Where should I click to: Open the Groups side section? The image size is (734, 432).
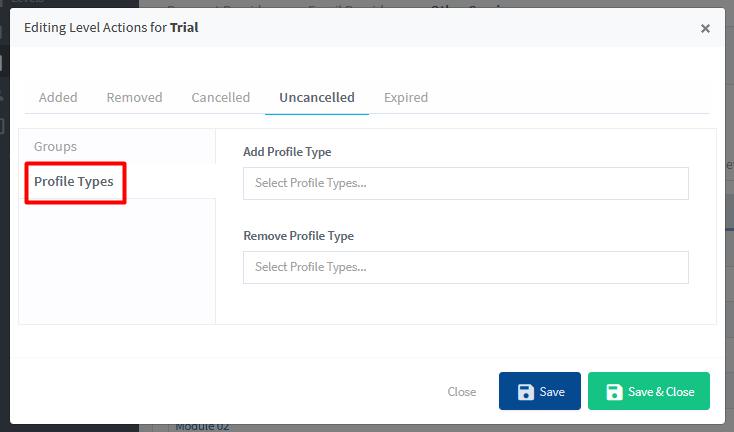[x=55, y=146]
